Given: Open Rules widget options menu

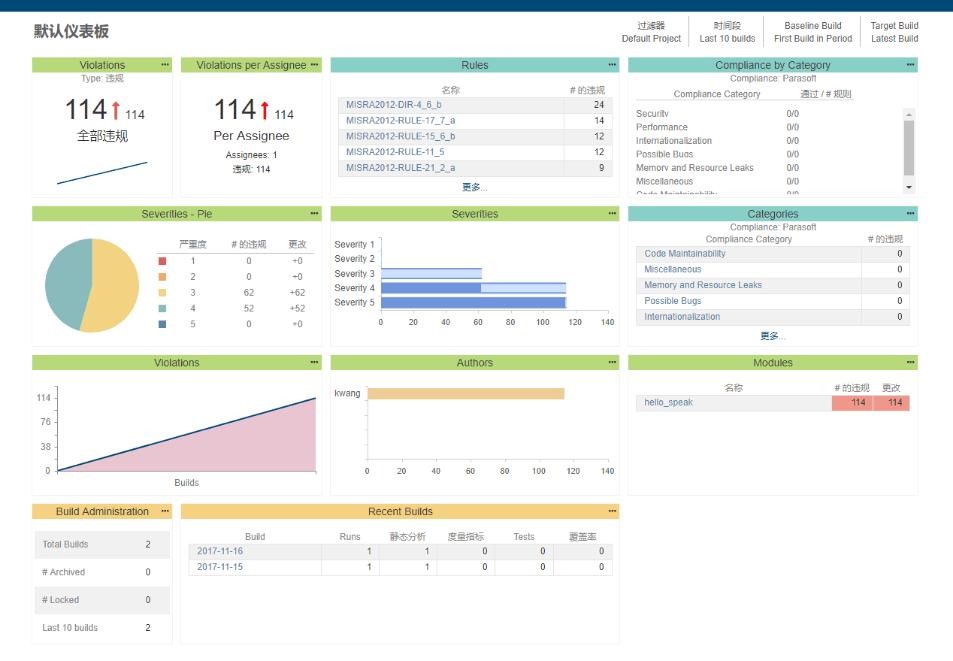Looking at the screenshot, I should [x=612, y=64].
